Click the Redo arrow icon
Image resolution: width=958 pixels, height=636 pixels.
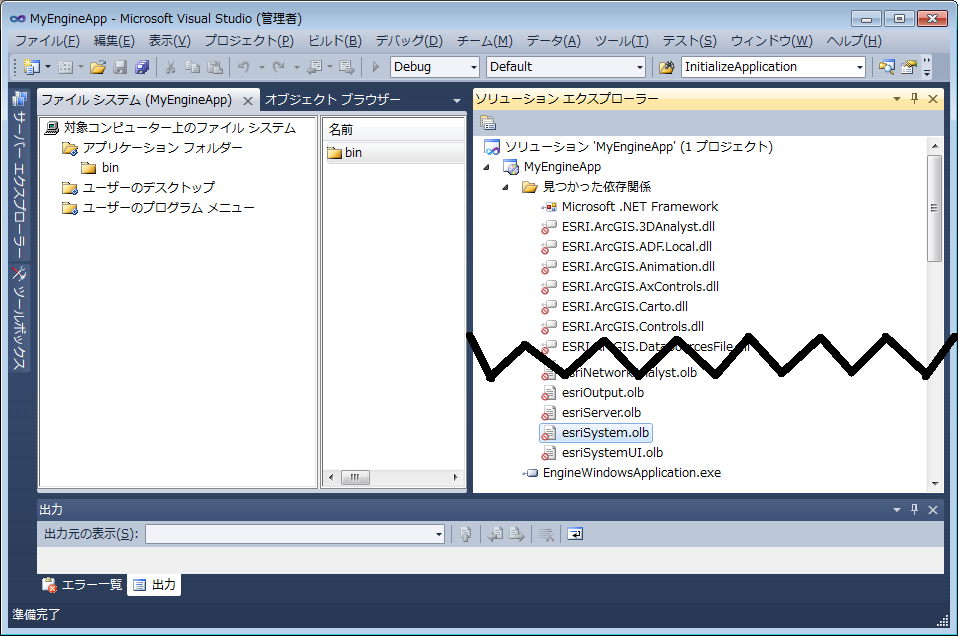(279, 67)
